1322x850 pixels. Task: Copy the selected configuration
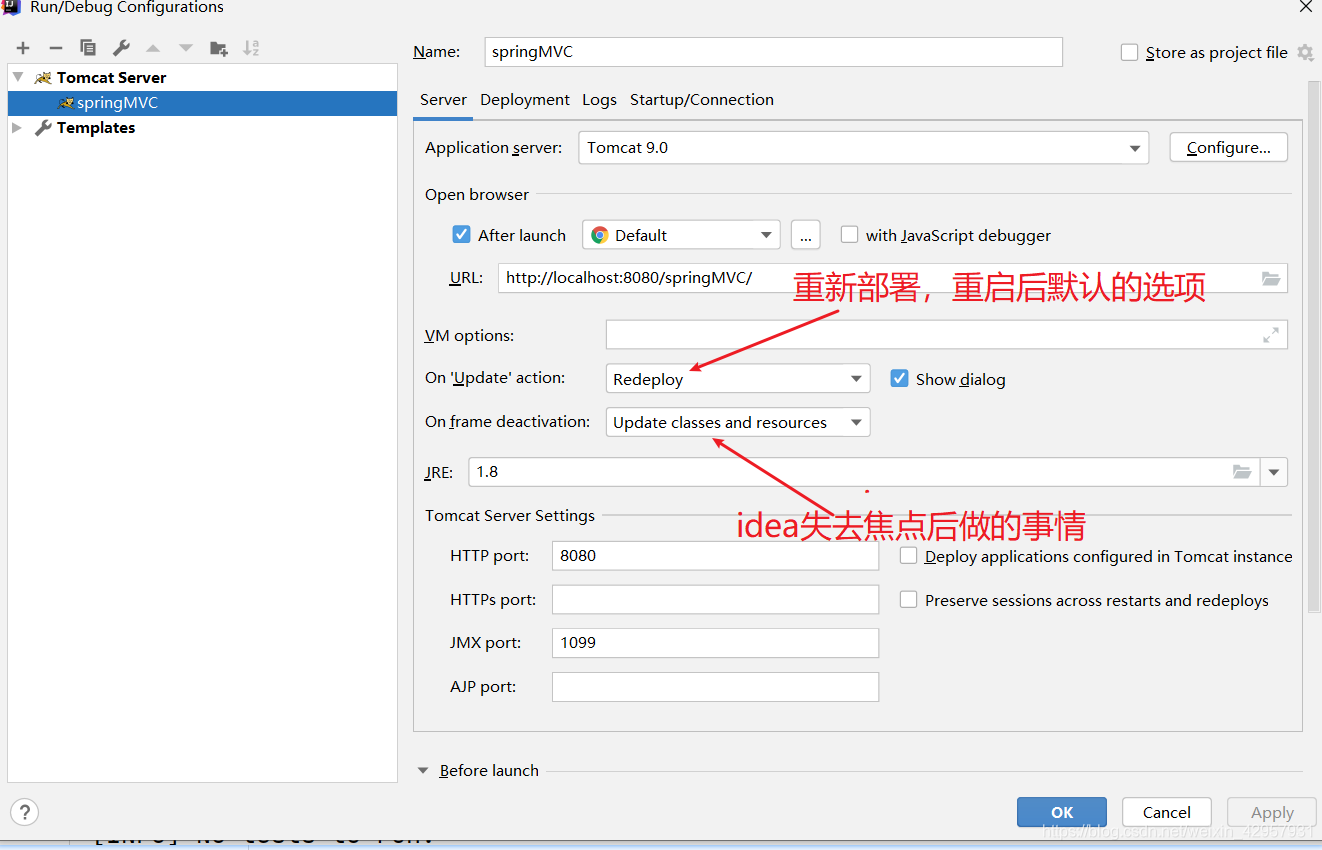pyautogui.click(x=88, y=48)
